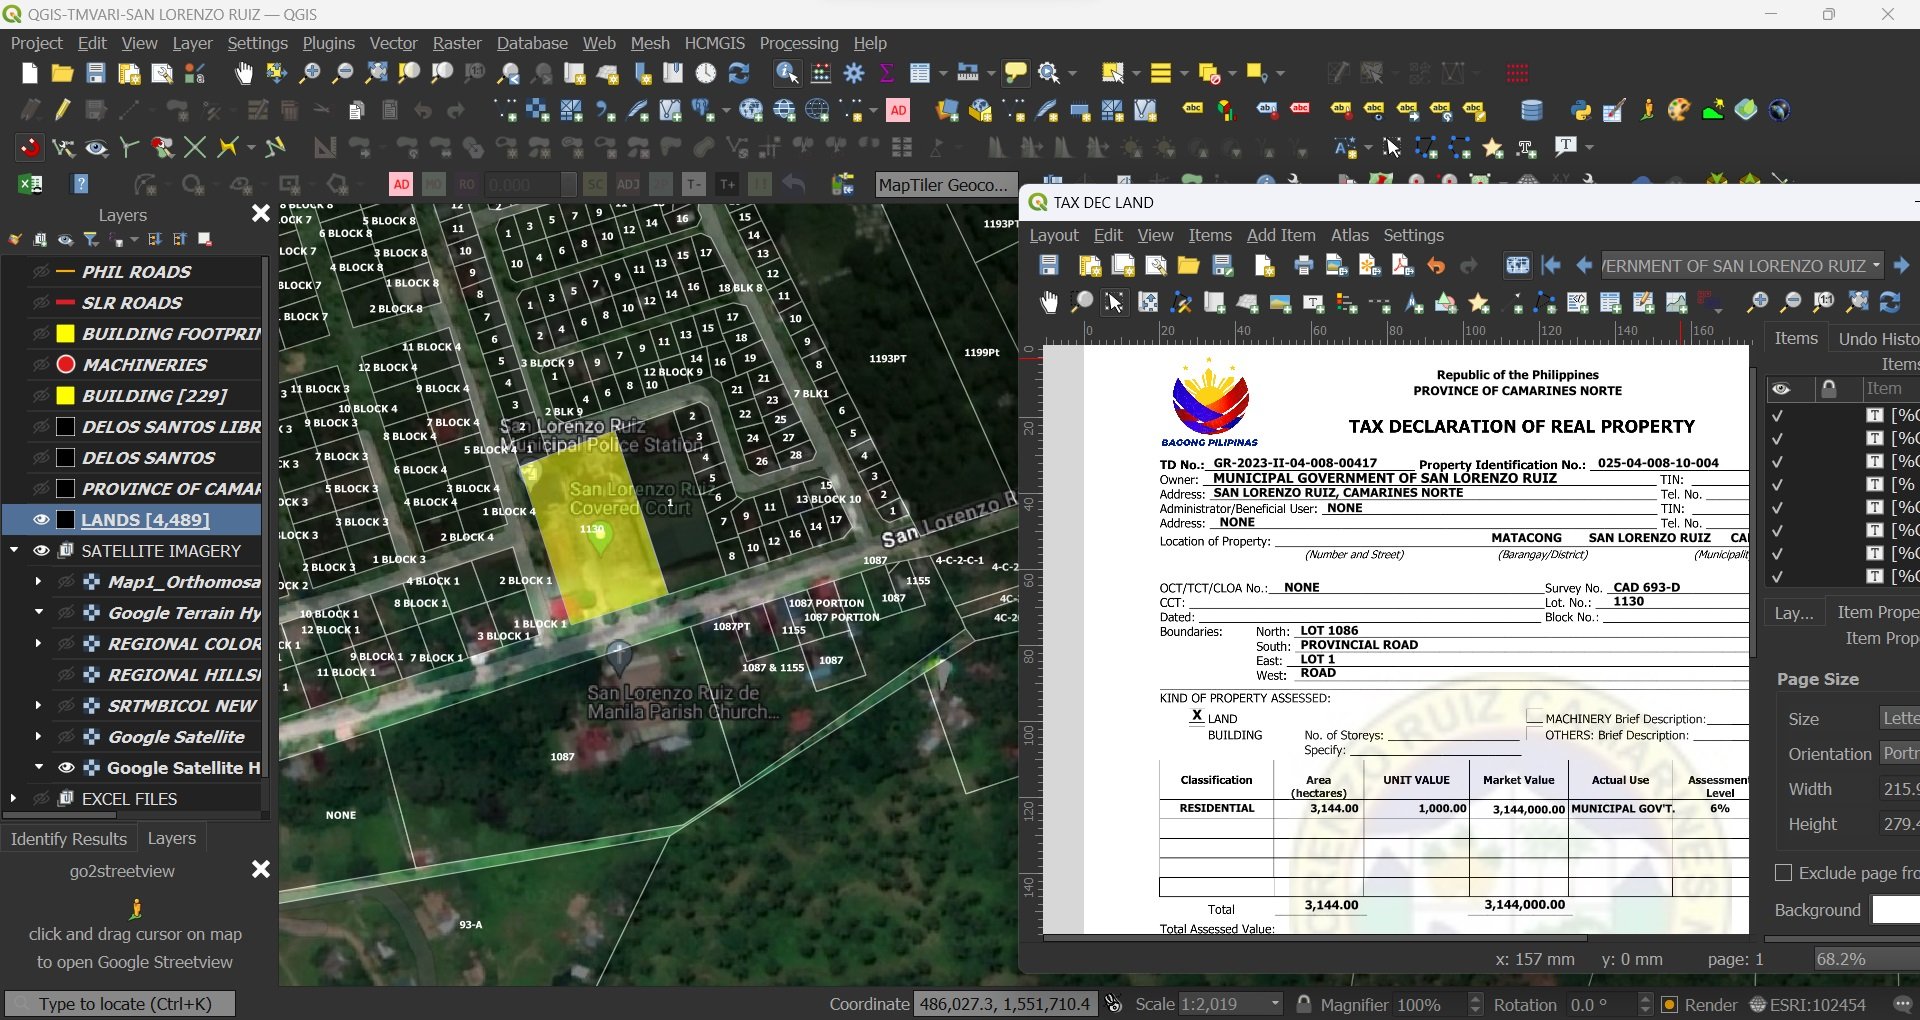The image size is (1920, 1020).
Task: Open layer styling panel brush icon
Action: click(x=15, y=240)
